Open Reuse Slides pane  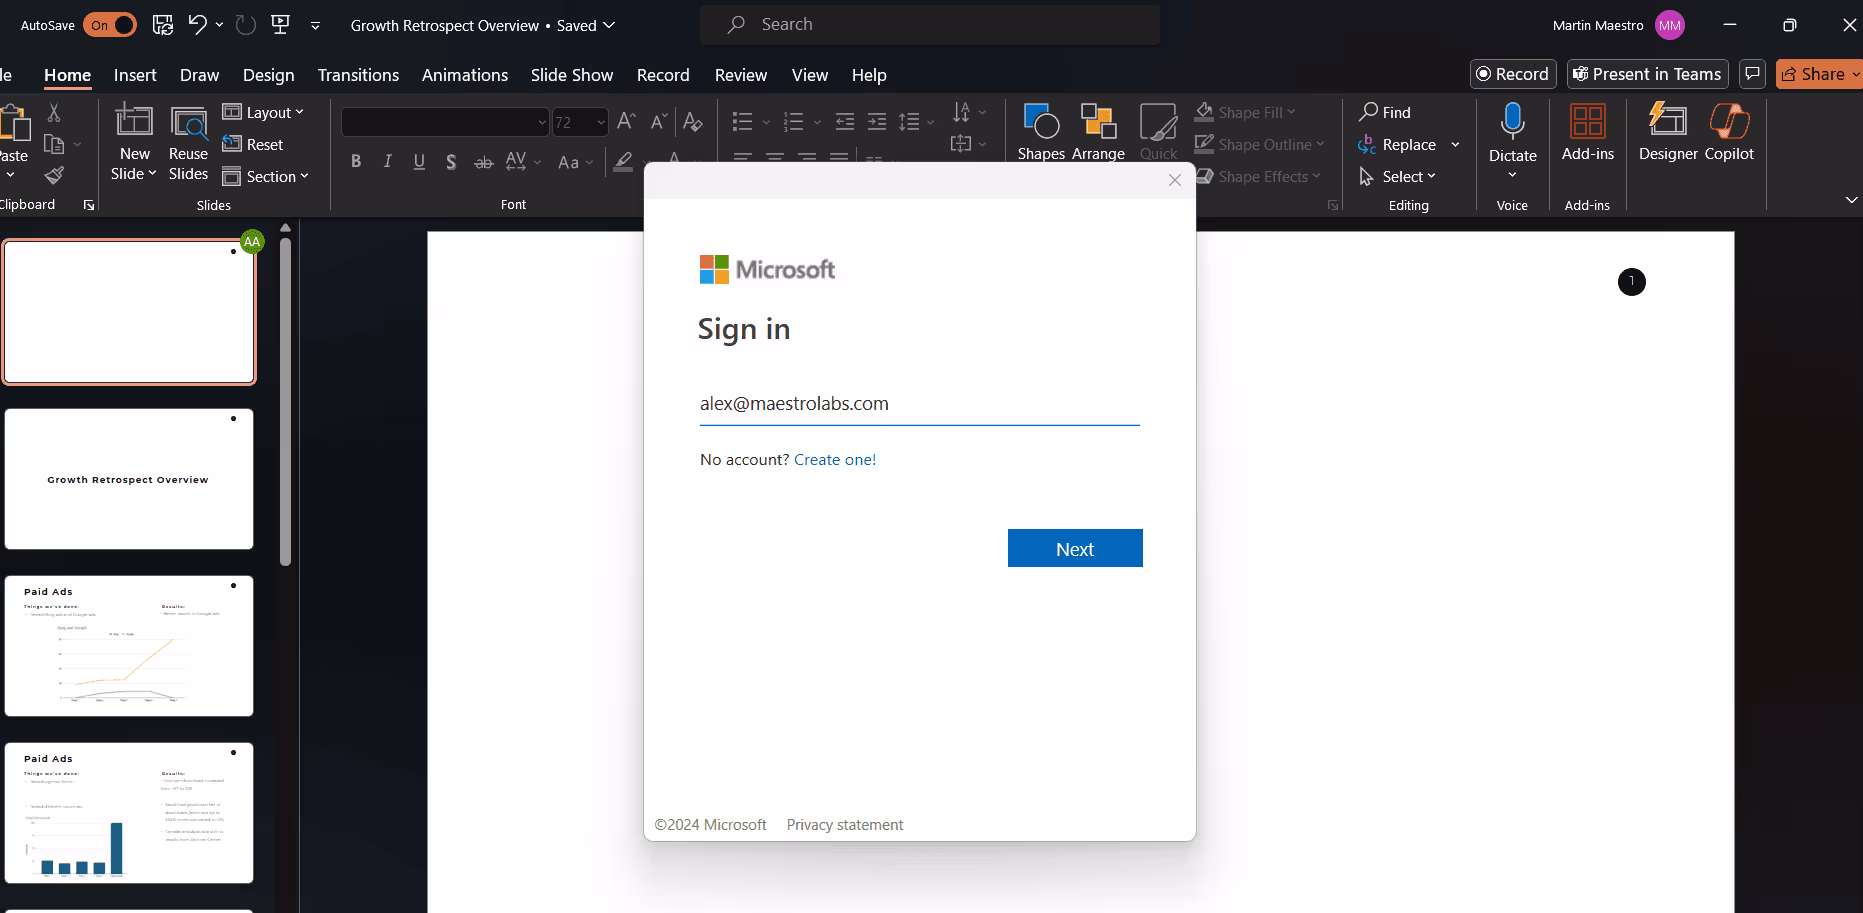point(188,143)
